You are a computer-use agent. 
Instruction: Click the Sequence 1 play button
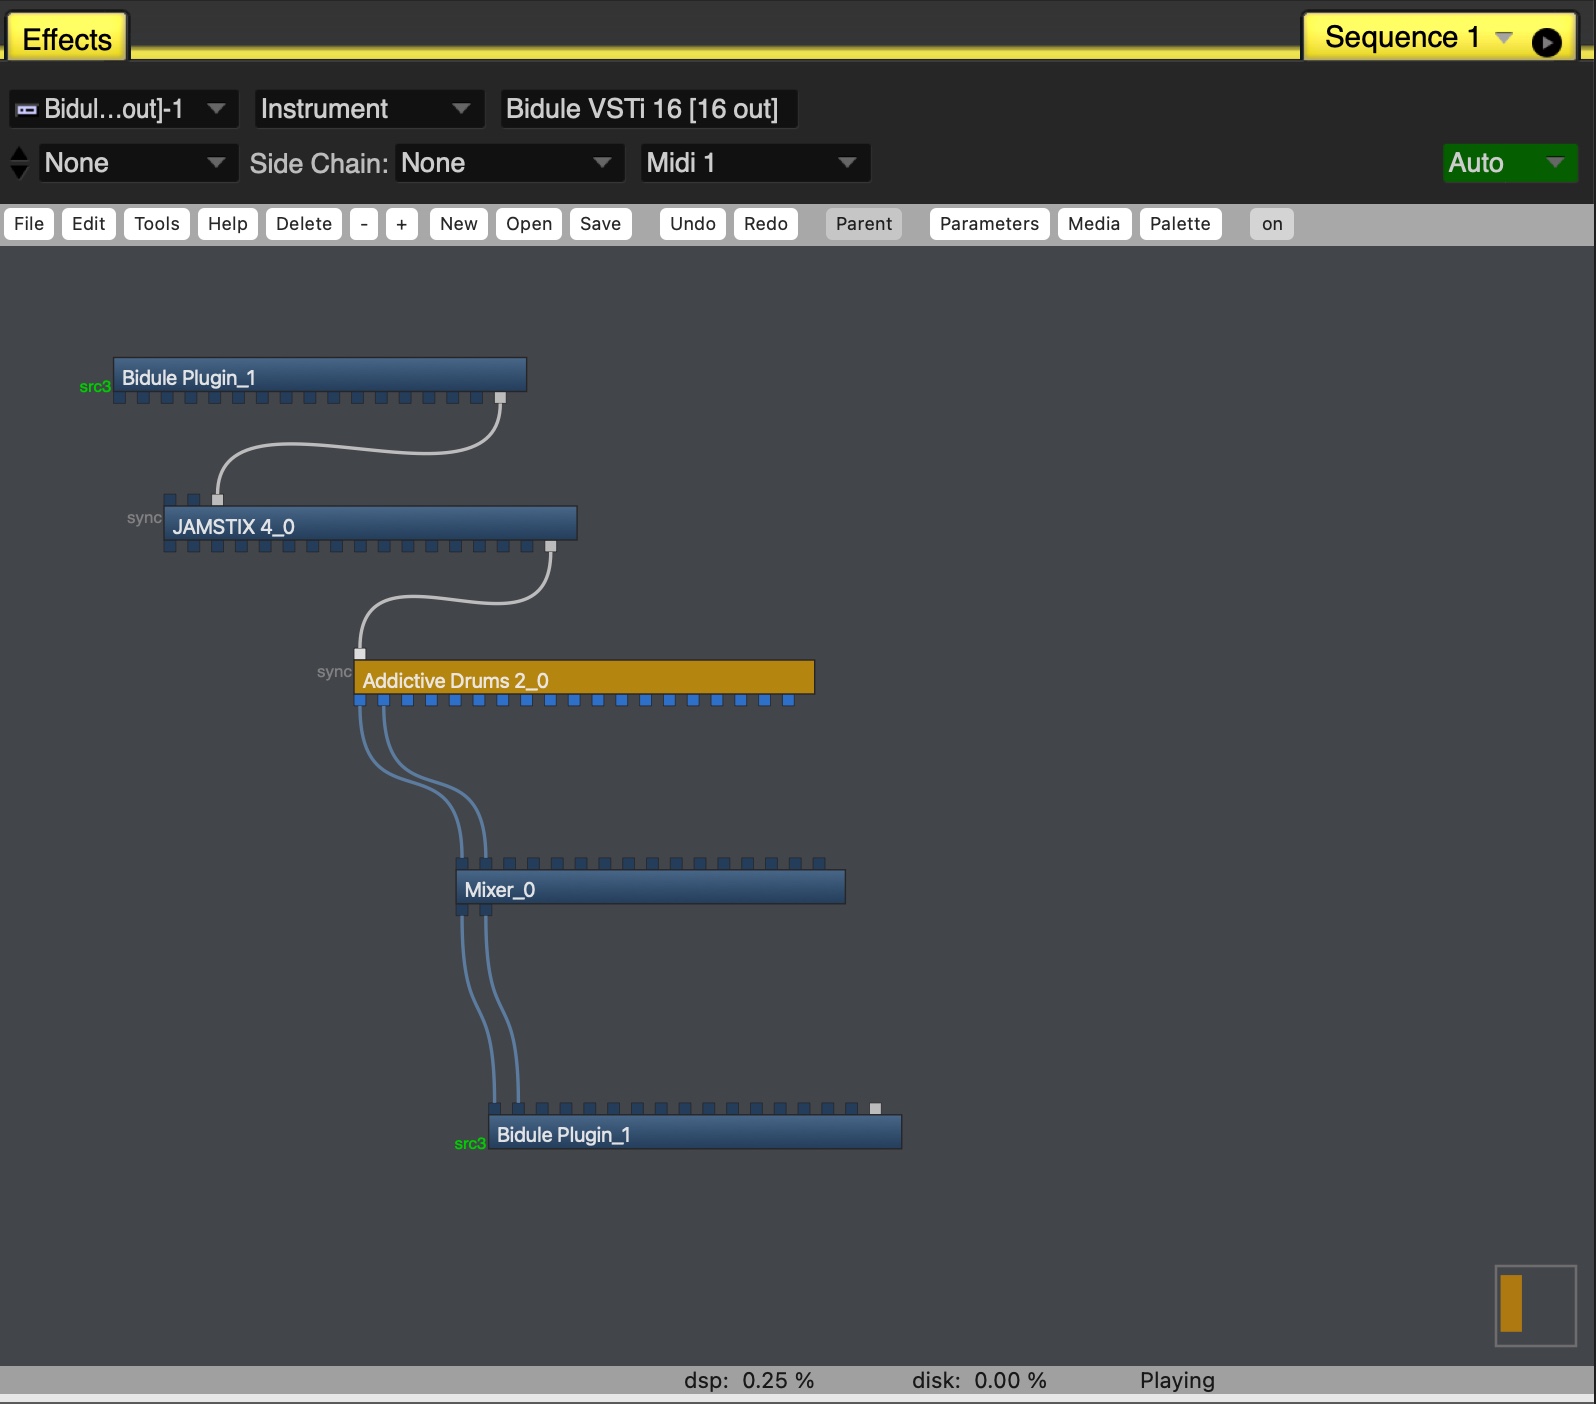click(1546, 42)
